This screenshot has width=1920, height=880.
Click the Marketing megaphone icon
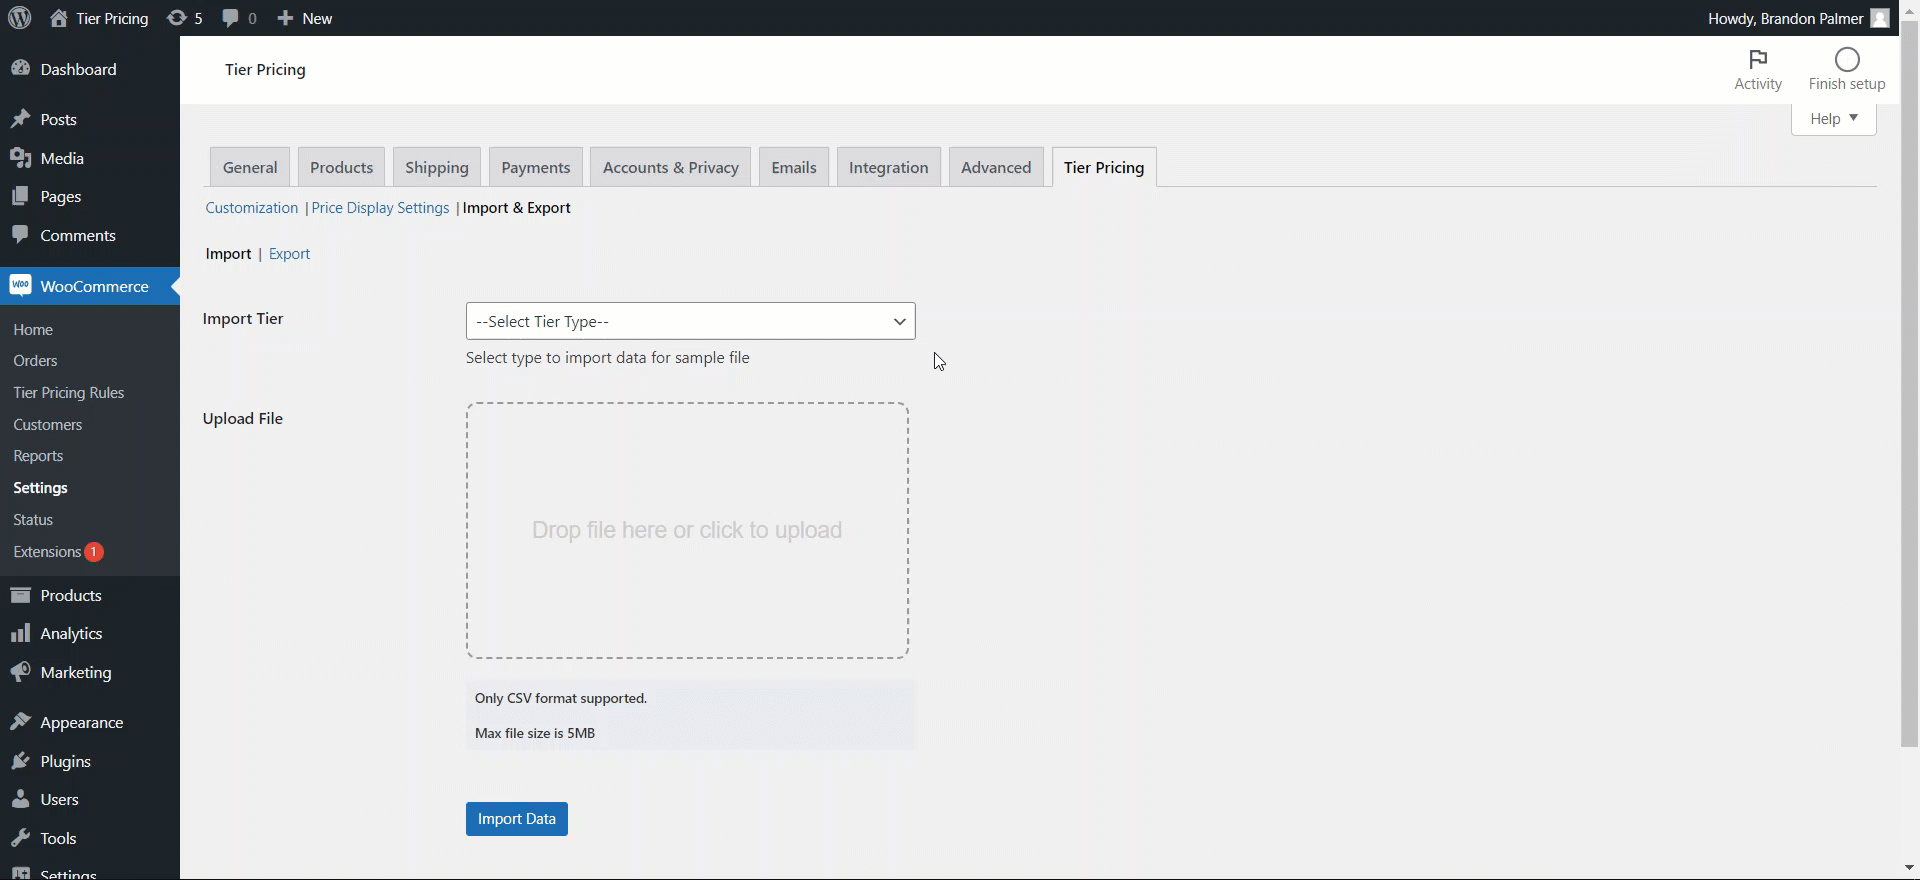pos(20,672)
